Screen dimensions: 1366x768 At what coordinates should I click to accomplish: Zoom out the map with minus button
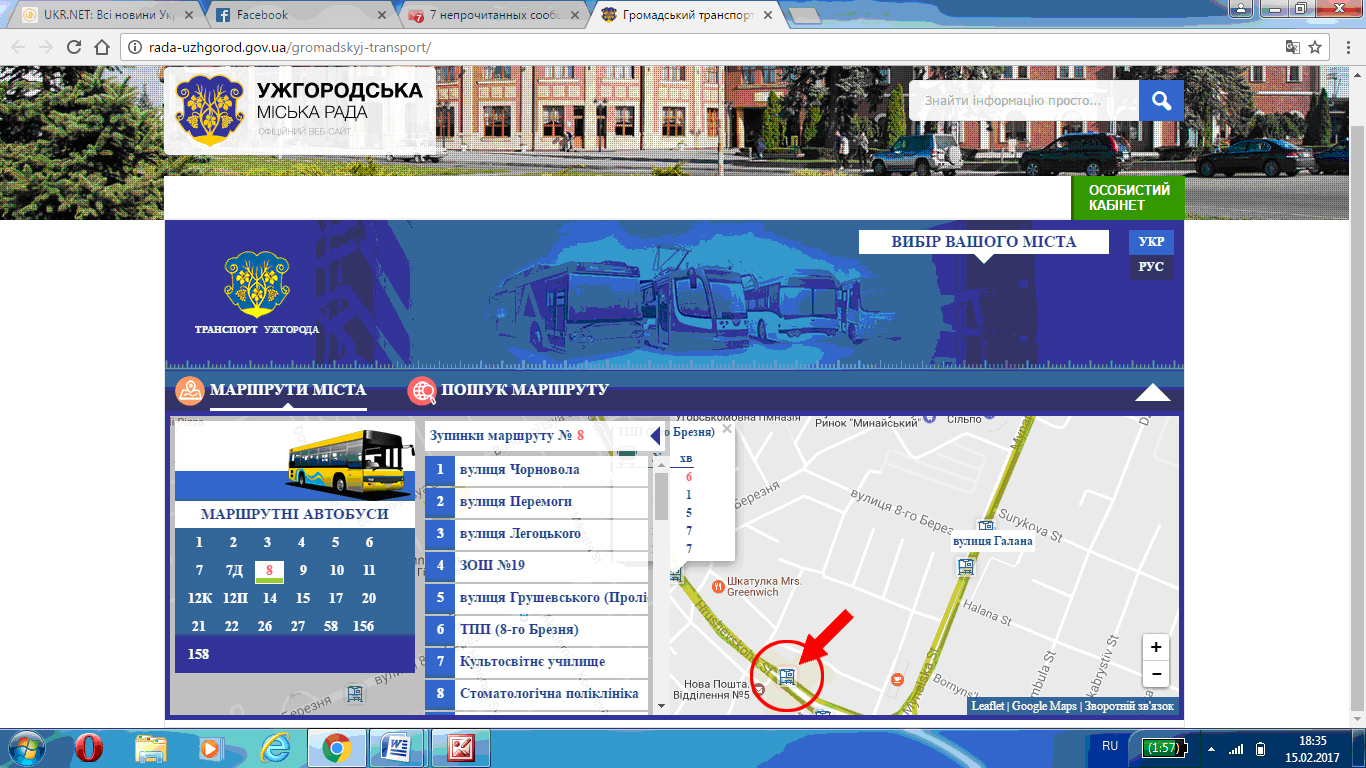[1156, 674]
